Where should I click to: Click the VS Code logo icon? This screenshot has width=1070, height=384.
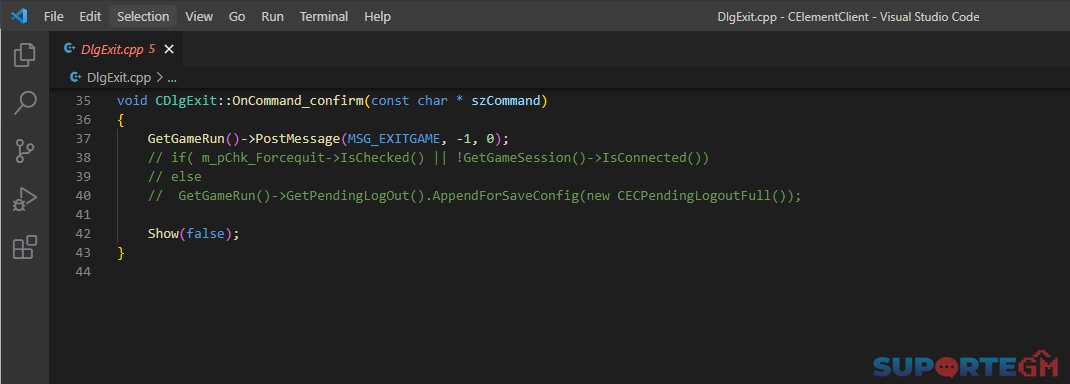click(18, 16)
